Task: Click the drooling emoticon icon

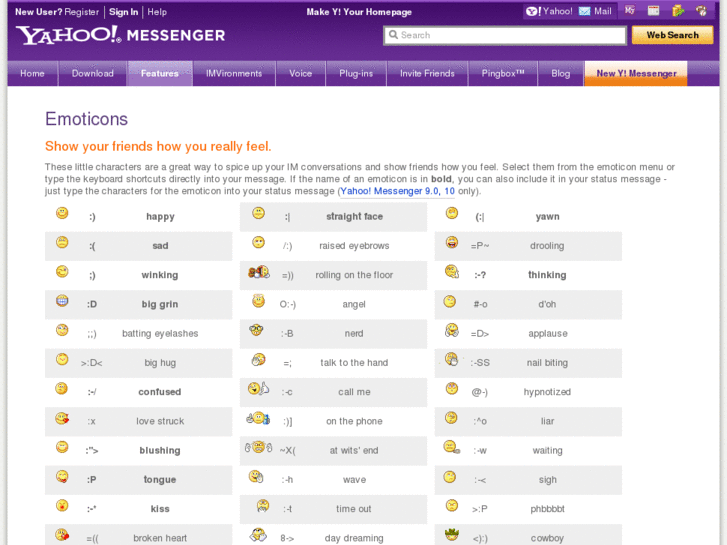Action: [x=452, y=242]
